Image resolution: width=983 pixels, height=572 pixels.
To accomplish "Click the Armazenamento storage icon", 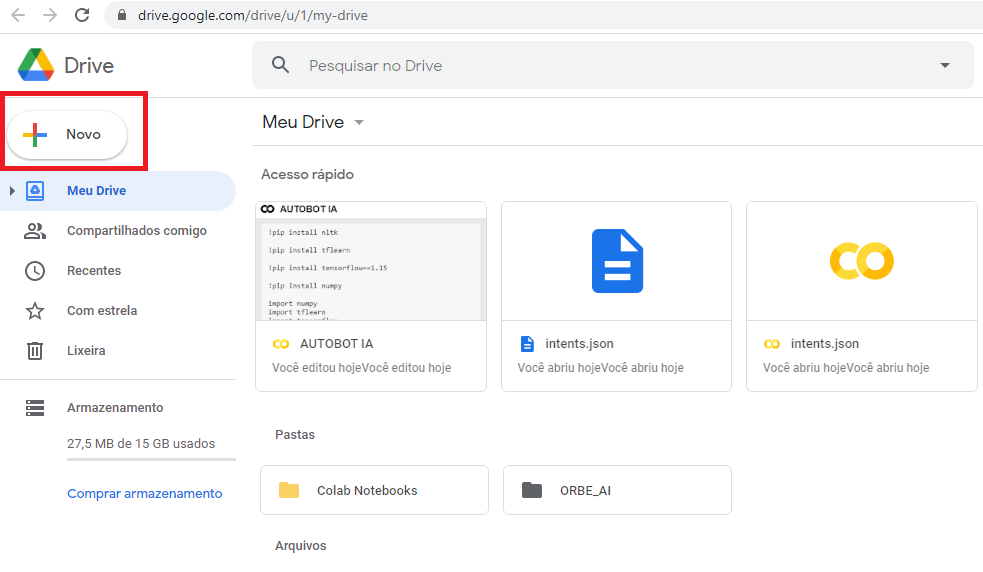I will tap(35, 408).
